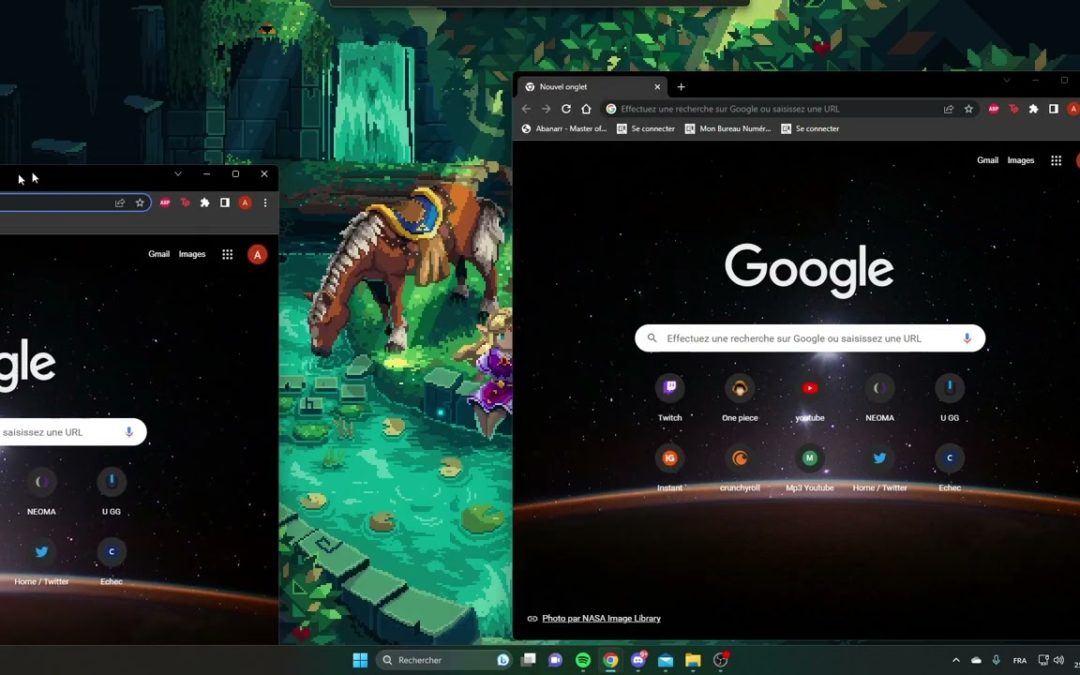Go forward in right Chrome window
The image size is (1080, 675).
tap(546, 109)
